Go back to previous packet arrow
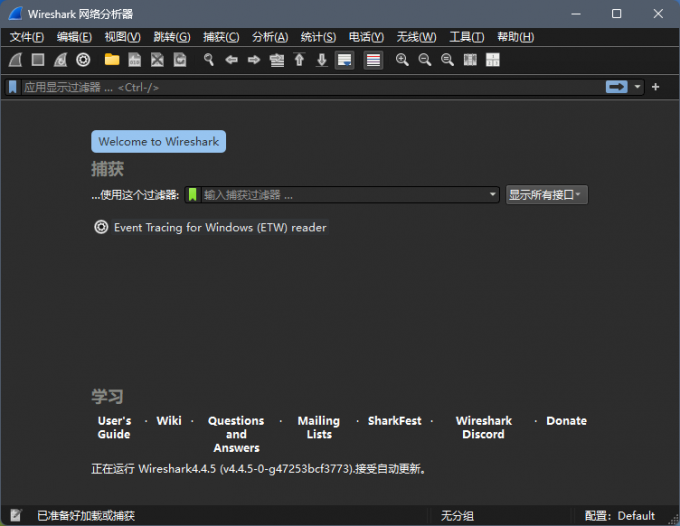The height and width of the screenshot is (526, 680). pyautogui.click(x=231, y=60)
